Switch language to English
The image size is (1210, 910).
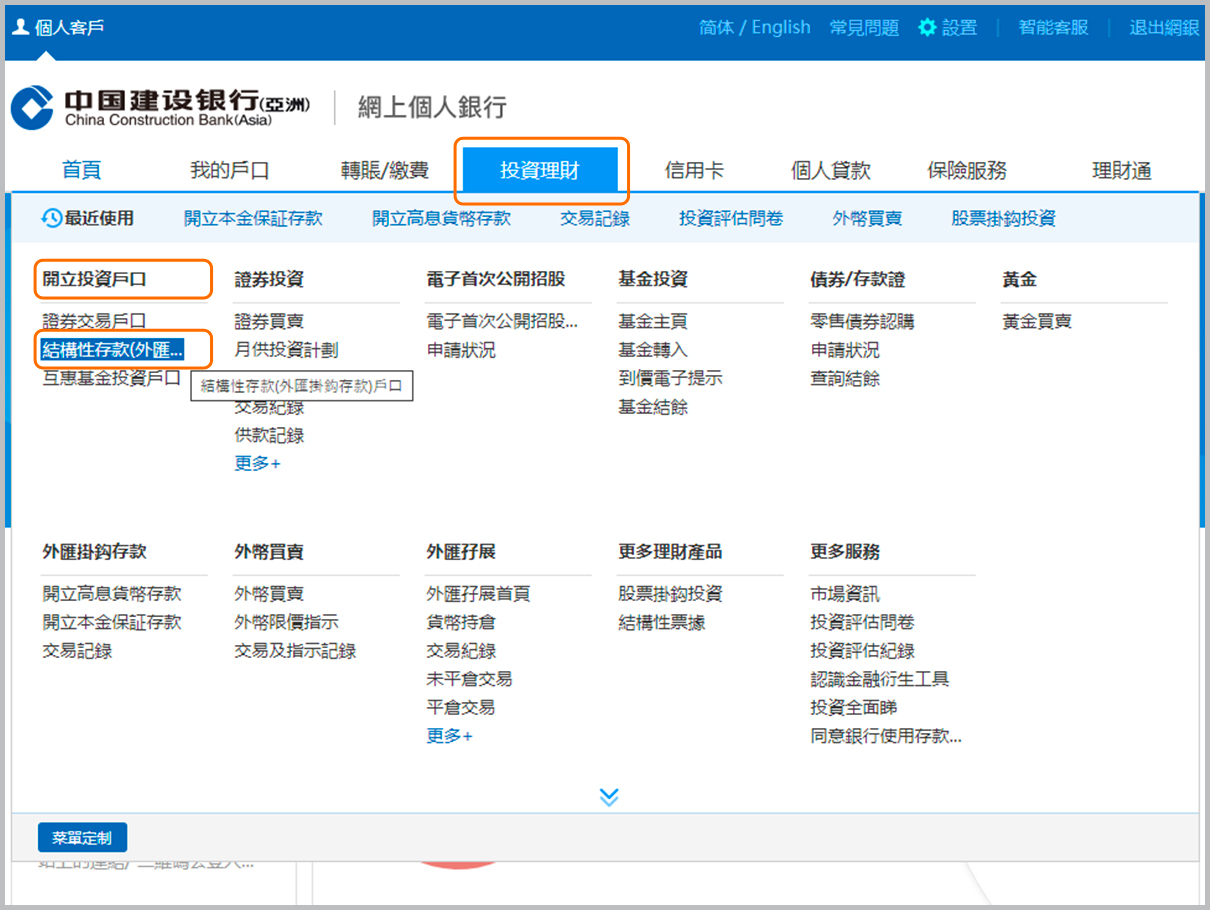pos(781,28)
